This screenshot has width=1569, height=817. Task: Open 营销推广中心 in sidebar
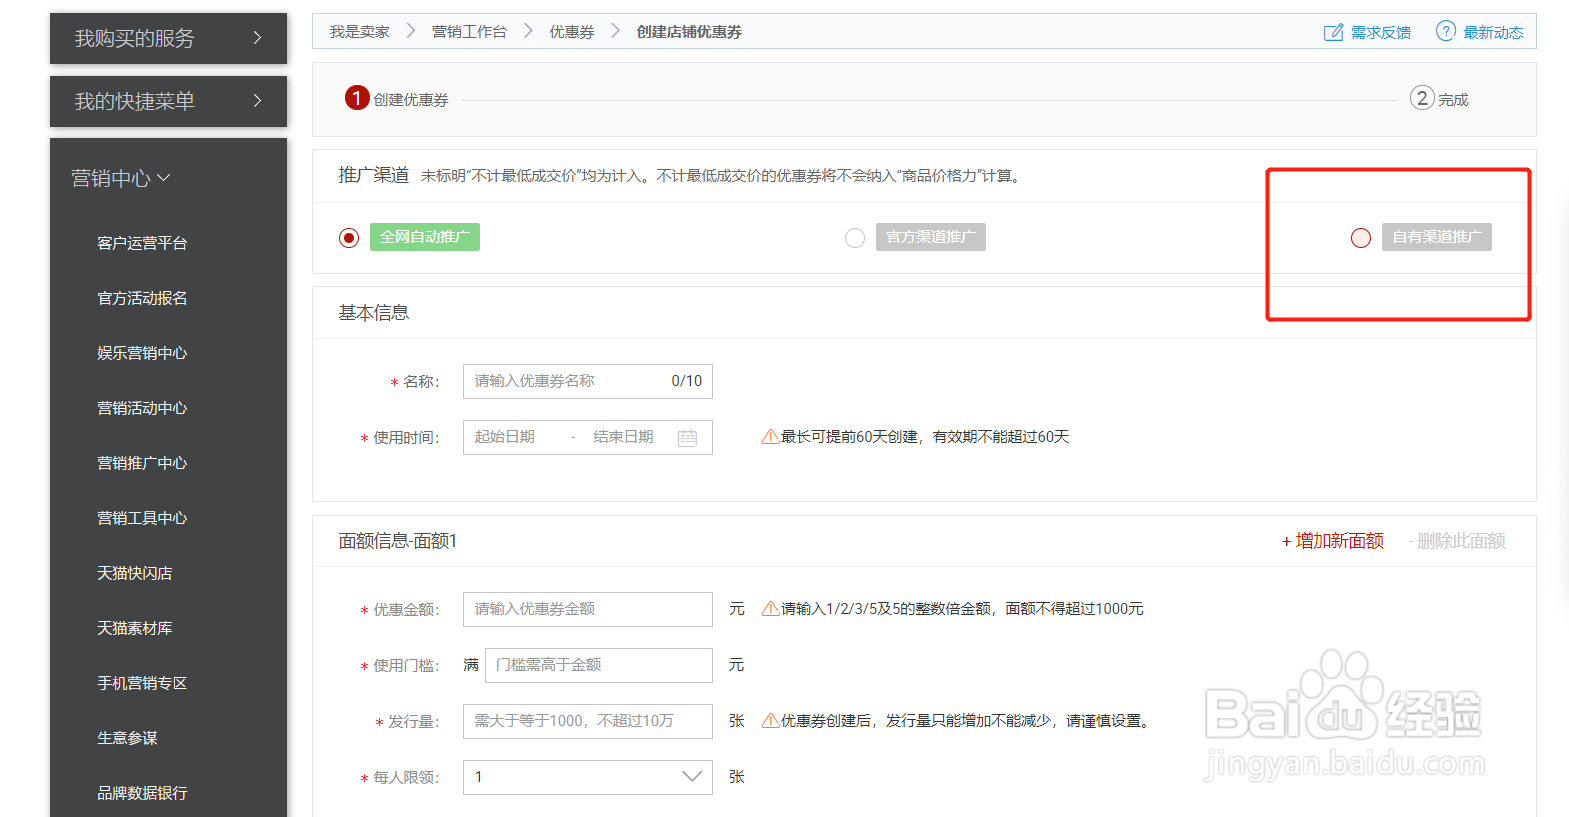click(142, 463)
